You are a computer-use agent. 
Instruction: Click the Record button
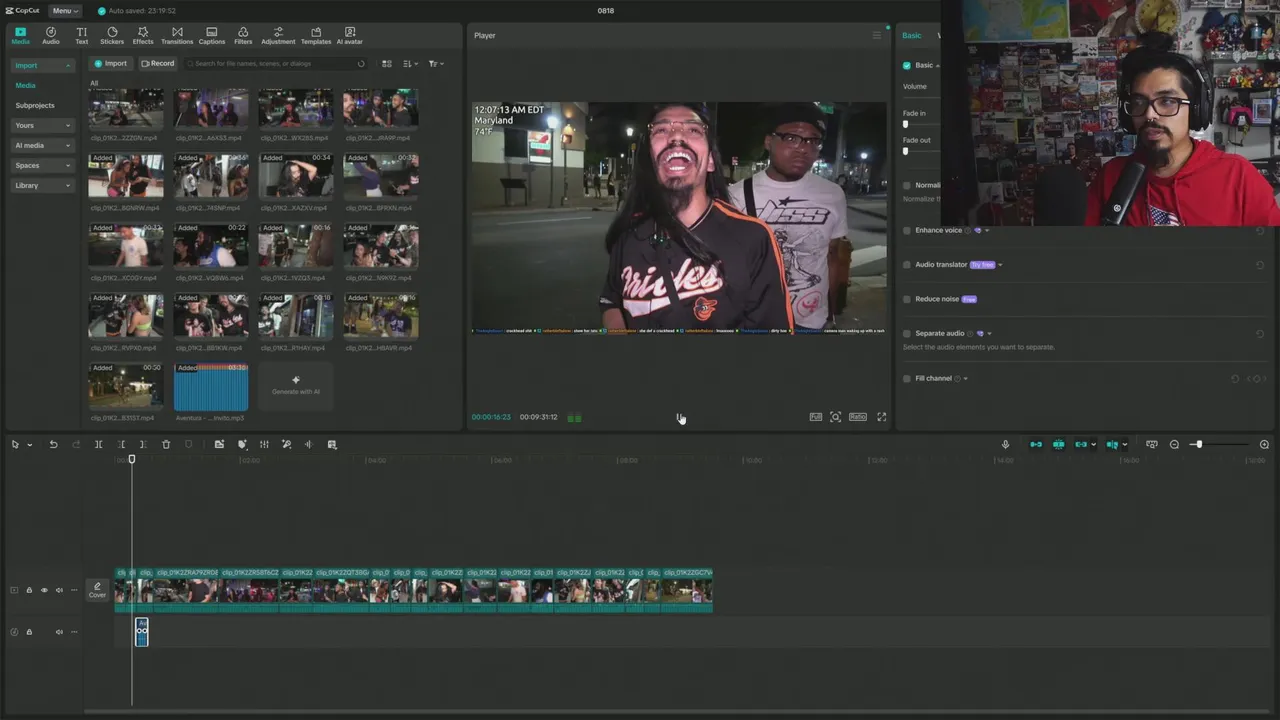pos(157,63)
